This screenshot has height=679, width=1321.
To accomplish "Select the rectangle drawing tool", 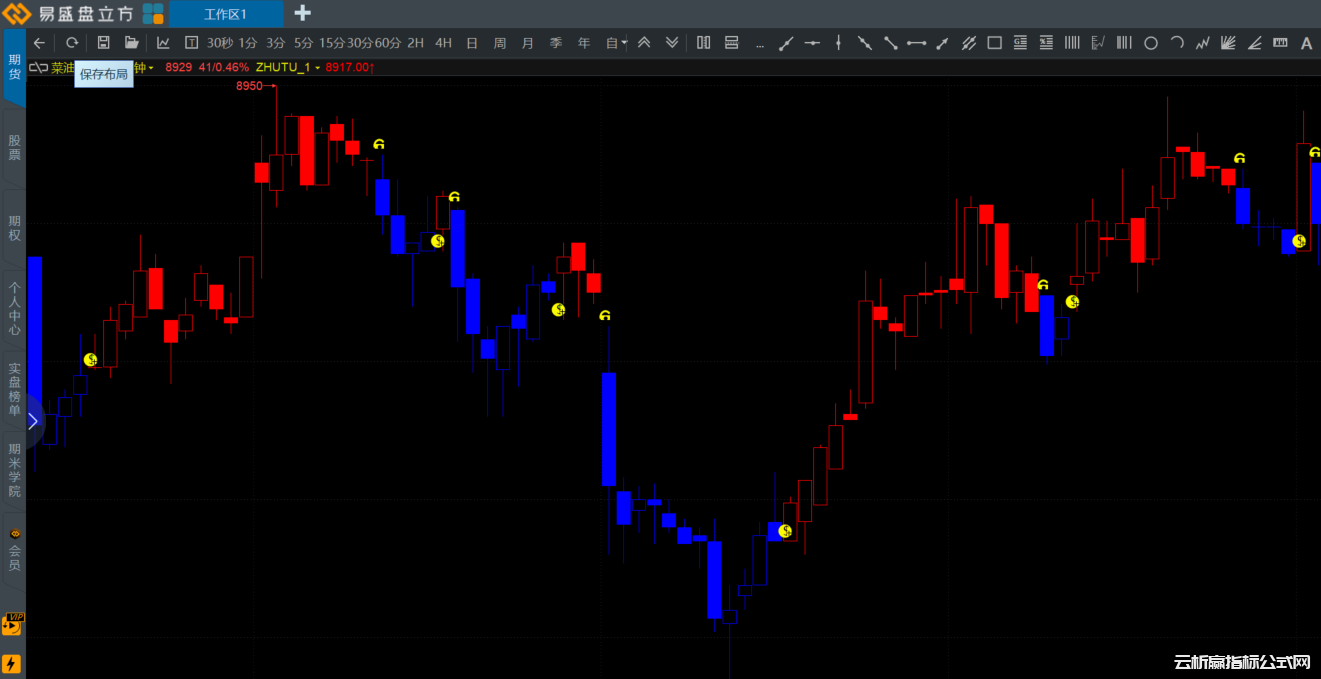I will (x=994, y=43).
